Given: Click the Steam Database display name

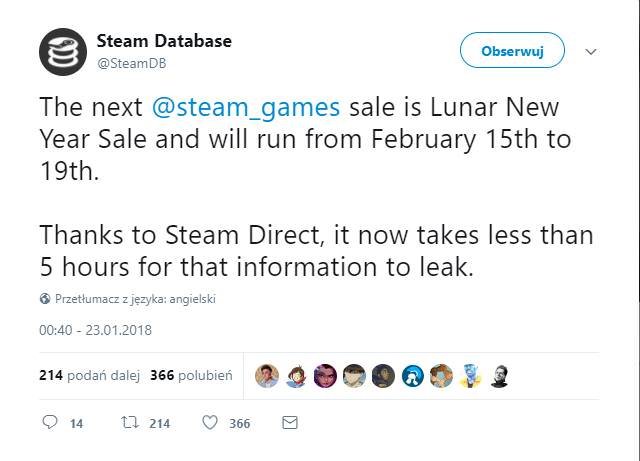Looking at the screenshot, I should [164, 42].
